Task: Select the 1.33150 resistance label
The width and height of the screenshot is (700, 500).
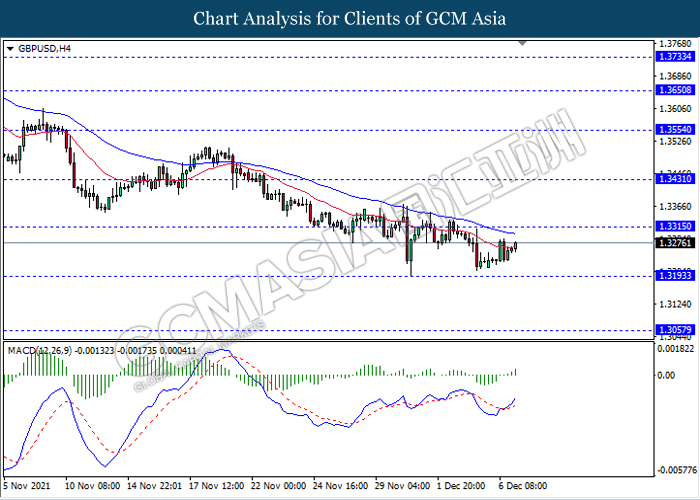Action: 675,226
